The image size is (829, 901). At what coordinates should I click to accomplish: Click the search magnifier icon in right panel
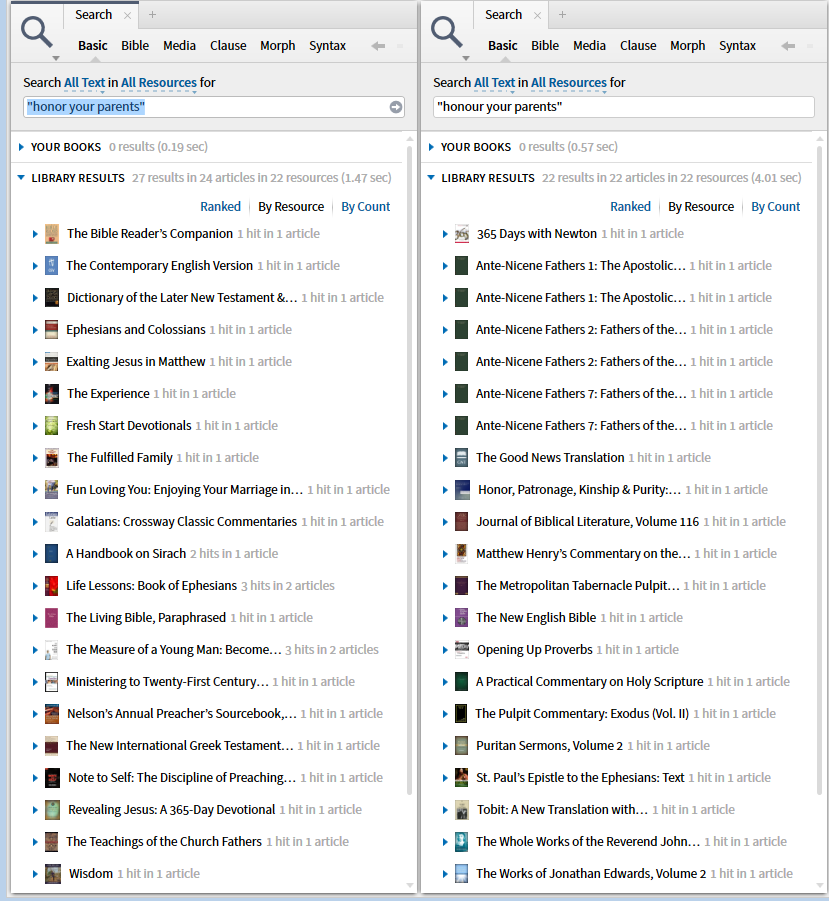[447, 32]
